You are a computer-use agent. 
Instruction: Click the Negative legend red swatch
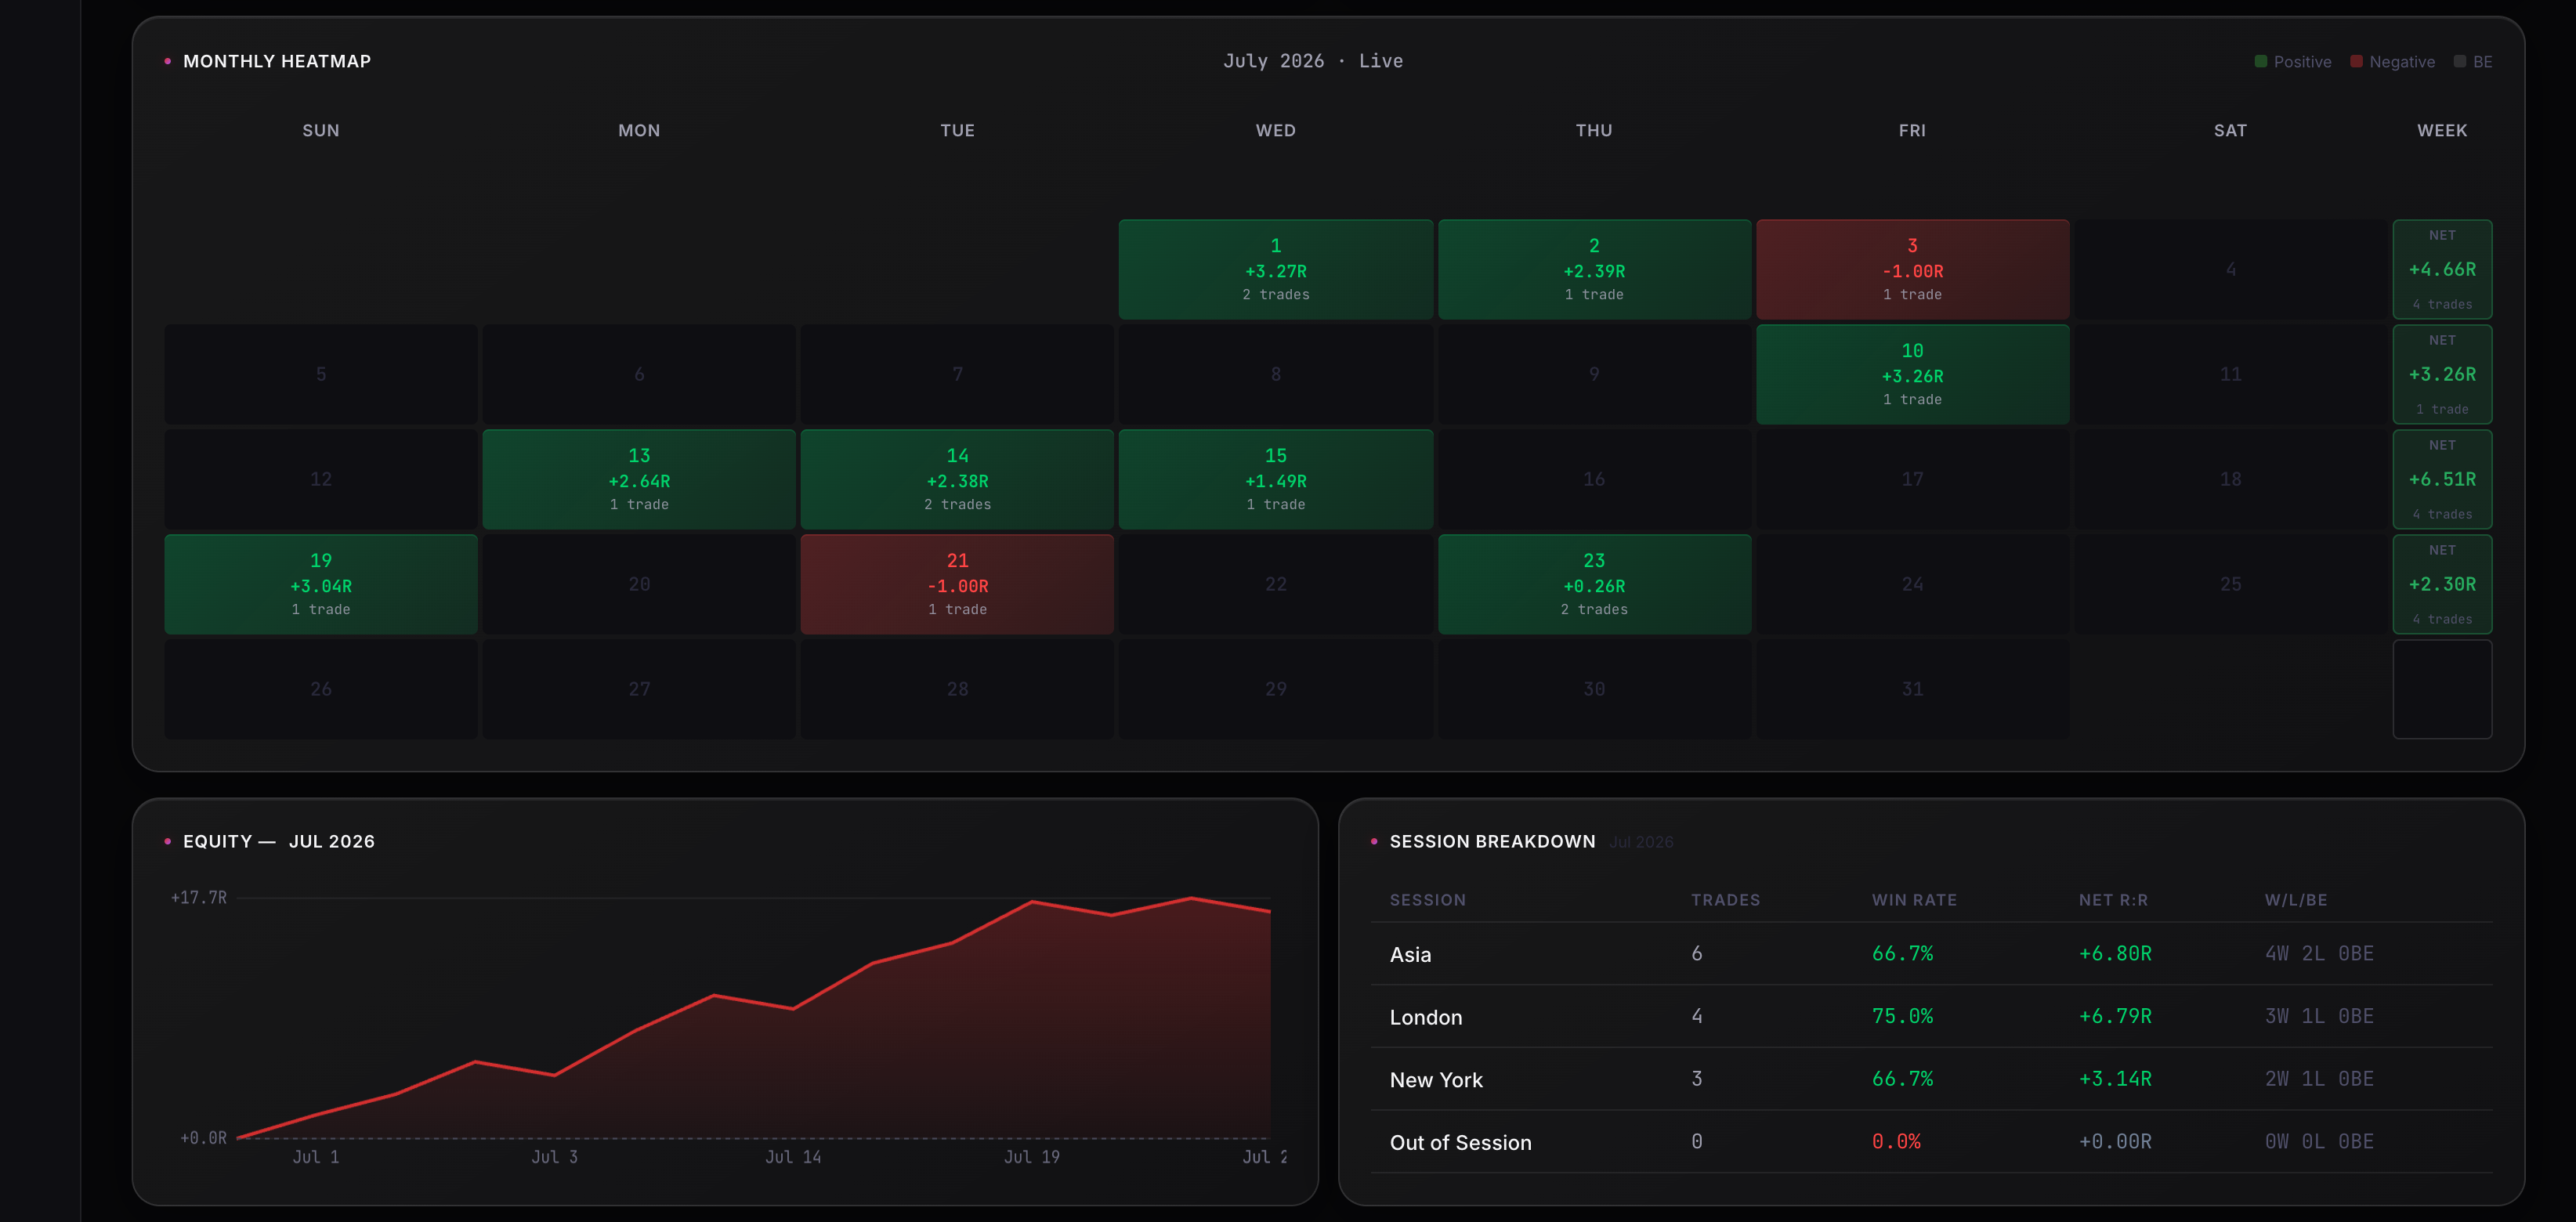[x=2356, y=62]
